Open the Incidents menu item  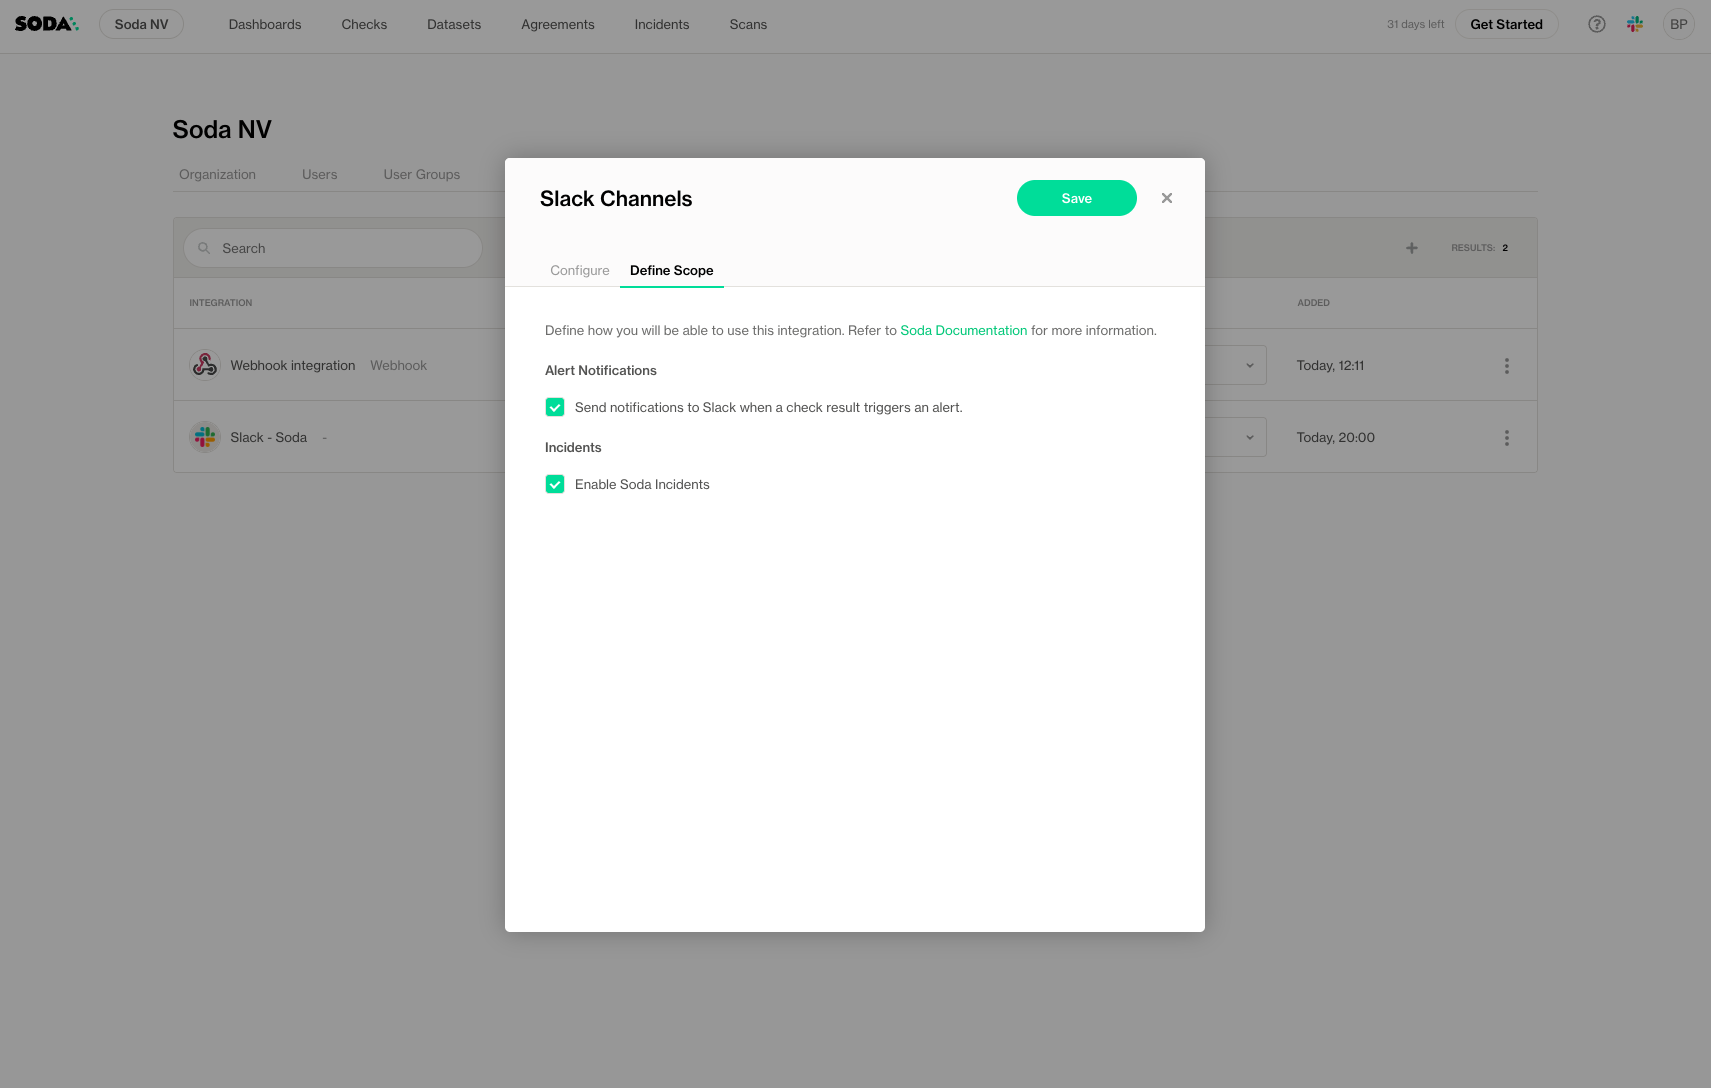click(661, 24)
